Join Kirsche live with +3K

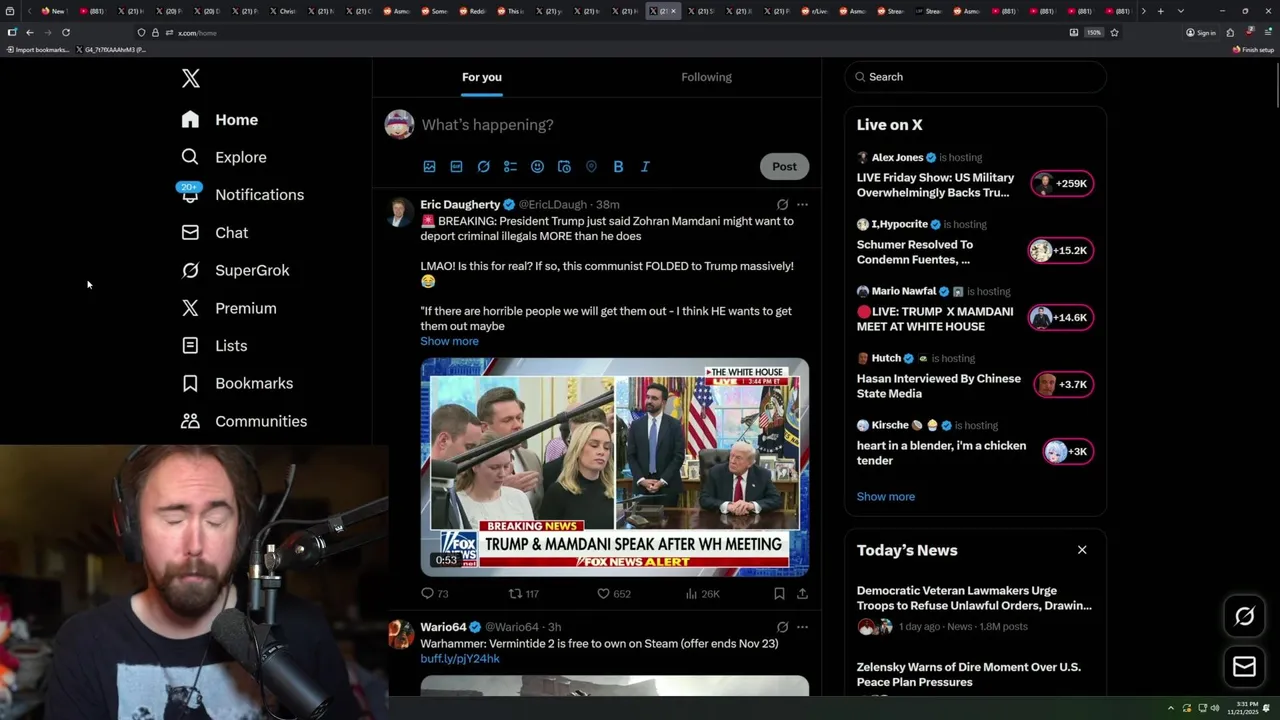1068,452
